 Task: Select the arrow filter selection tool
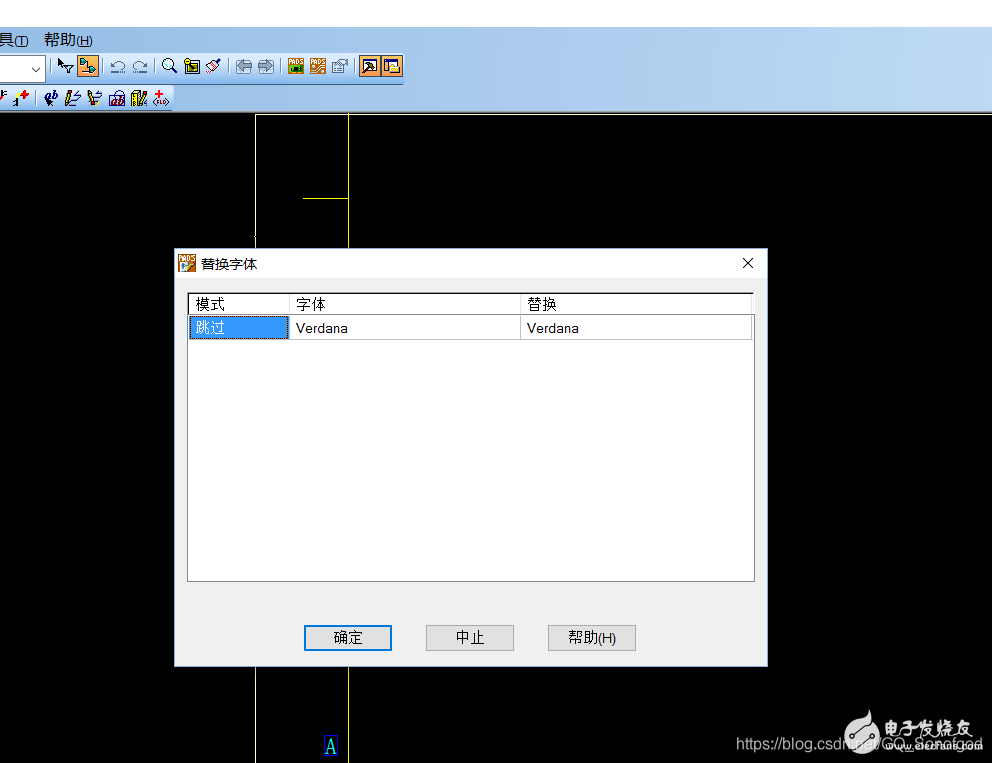click(x=65, y=66)
